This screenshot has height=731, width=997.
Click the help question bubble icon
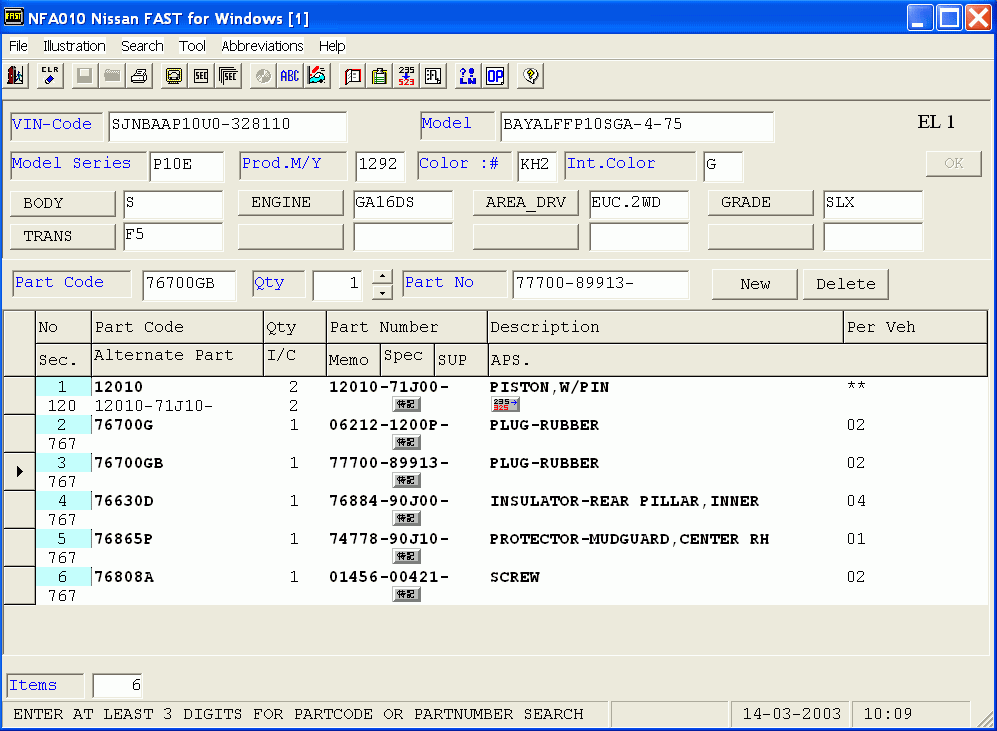pos(530,76)
